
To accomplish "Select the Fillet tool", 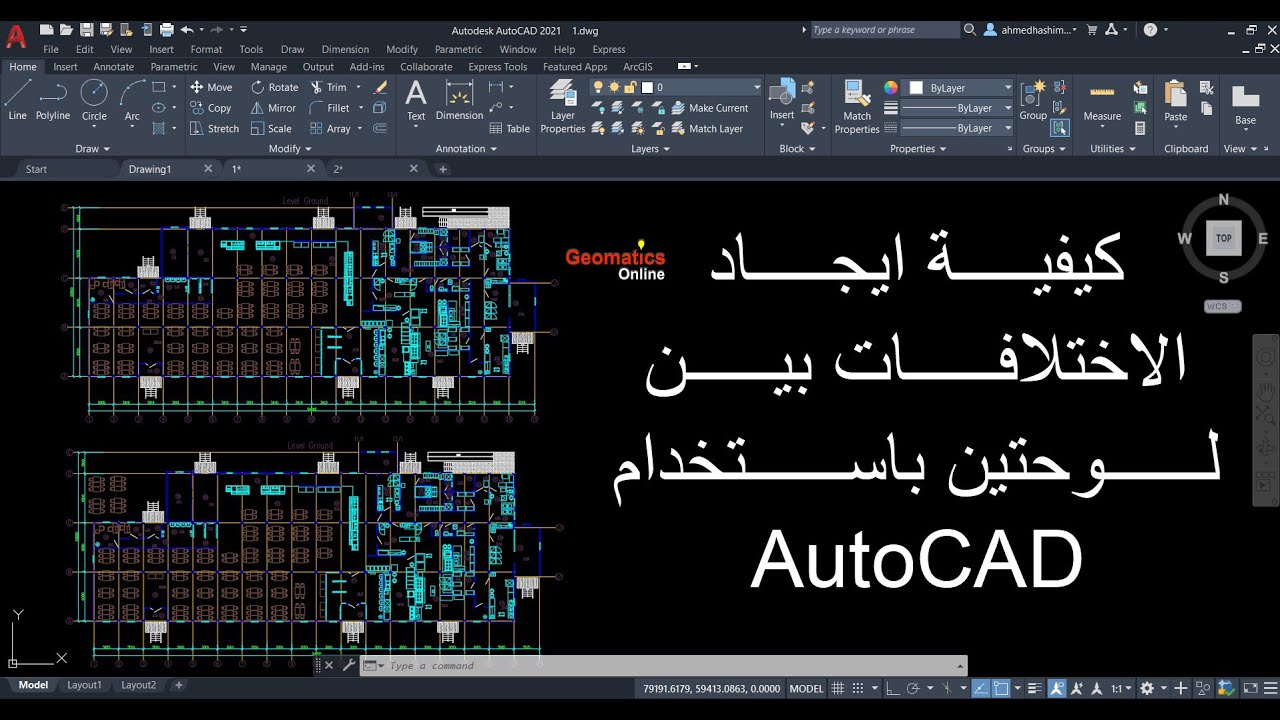I will 330,108.
